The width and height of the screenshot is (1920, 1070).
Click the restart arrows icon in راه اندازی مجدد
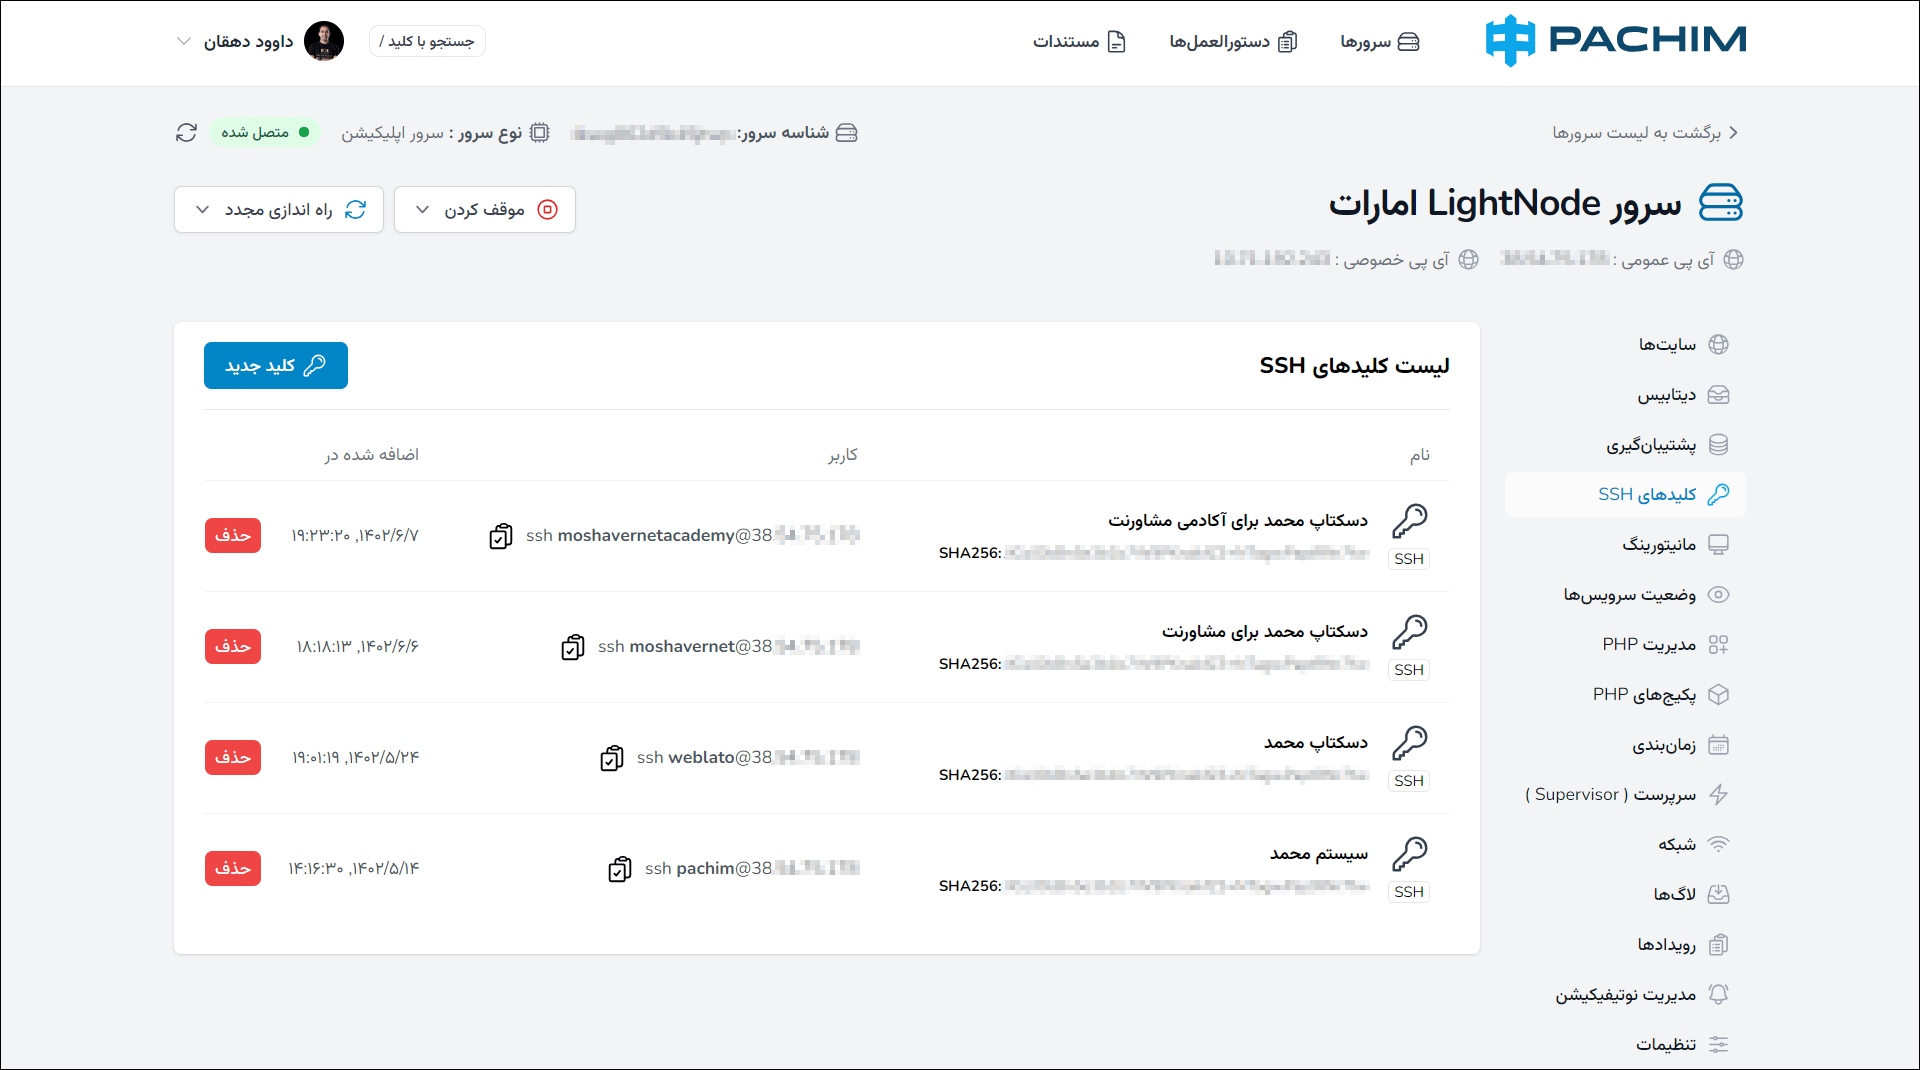356,210
